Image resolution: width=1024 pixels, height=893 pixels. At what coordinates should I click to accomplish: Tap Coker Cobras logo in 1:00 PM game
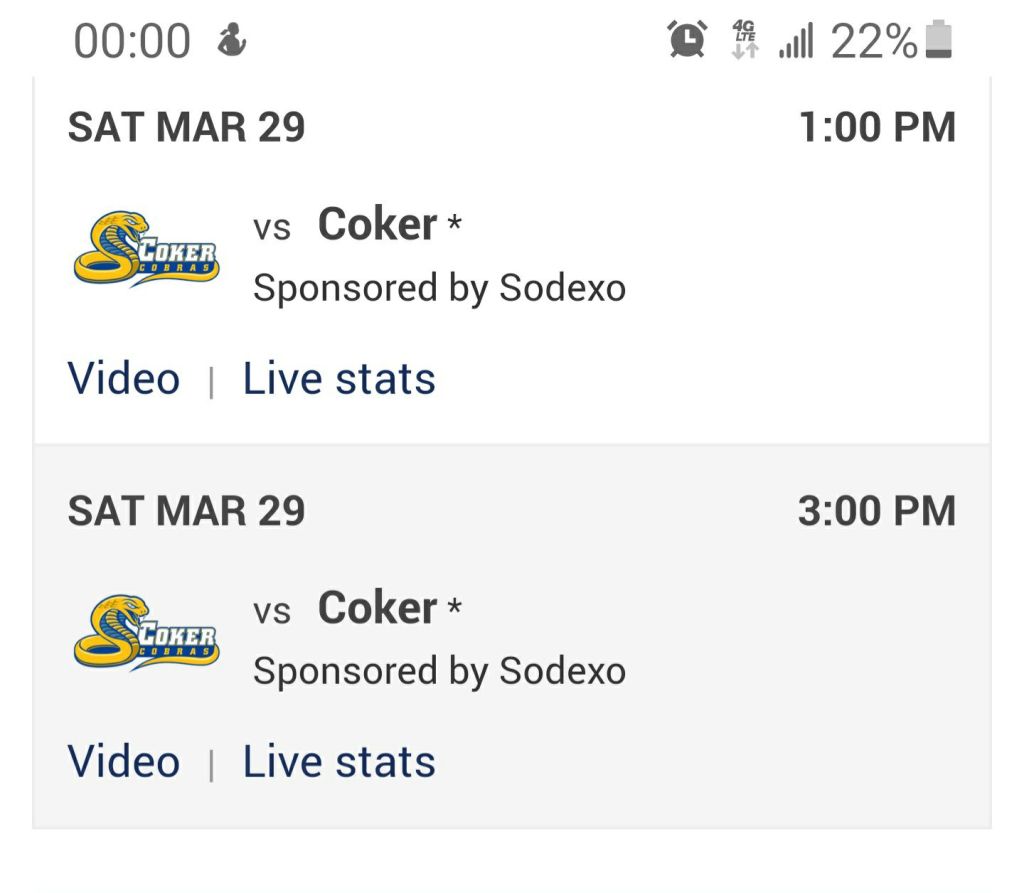click(146, 249)
